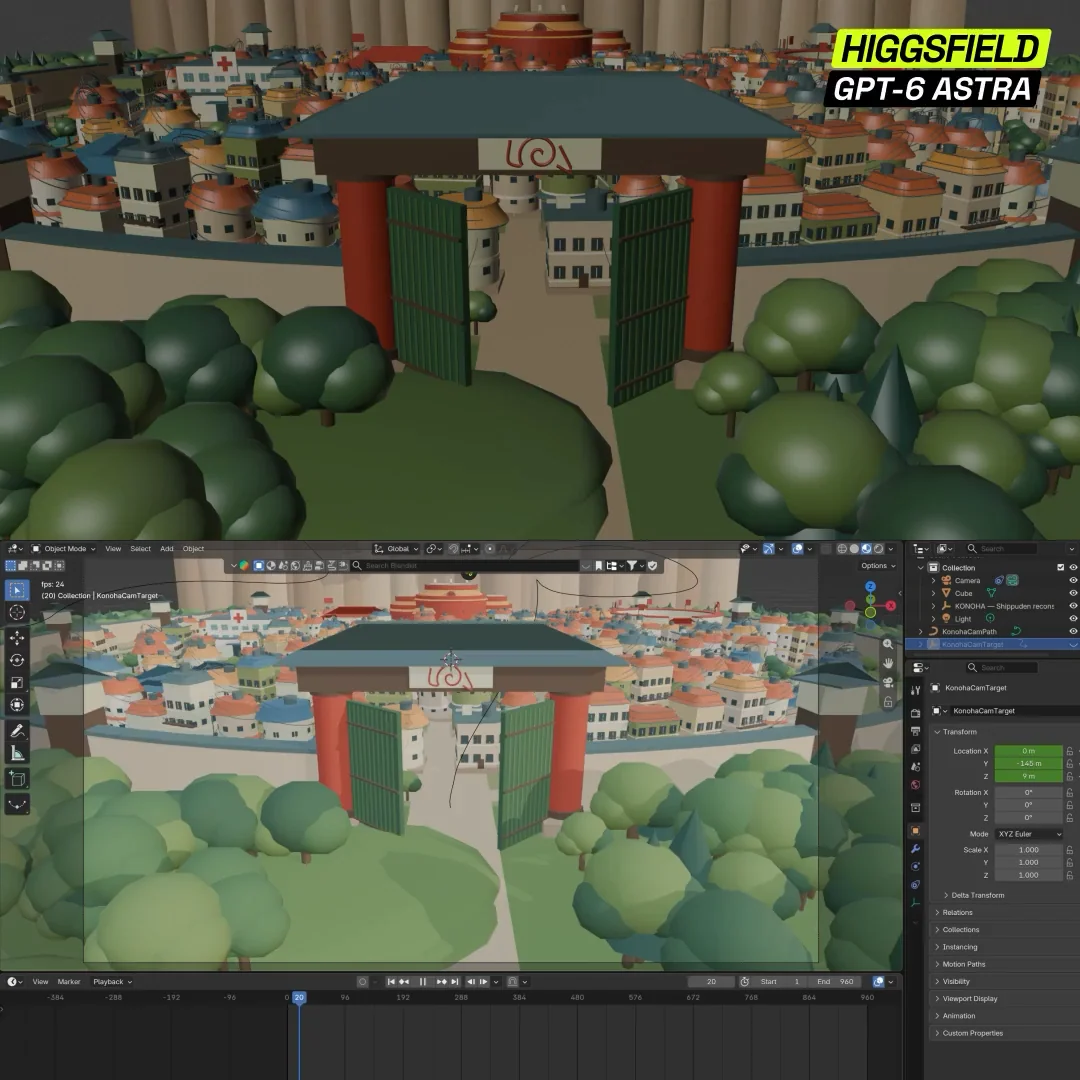The image size is (1080, 1080).
Task: Open the Object Mode dropdown
Action: click(x=63, y=549)
